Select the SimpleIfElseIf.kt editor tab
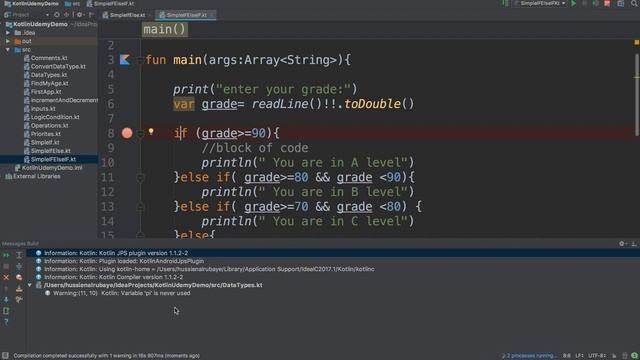Viewport: 640px width, 360px height. coord(186,15)
